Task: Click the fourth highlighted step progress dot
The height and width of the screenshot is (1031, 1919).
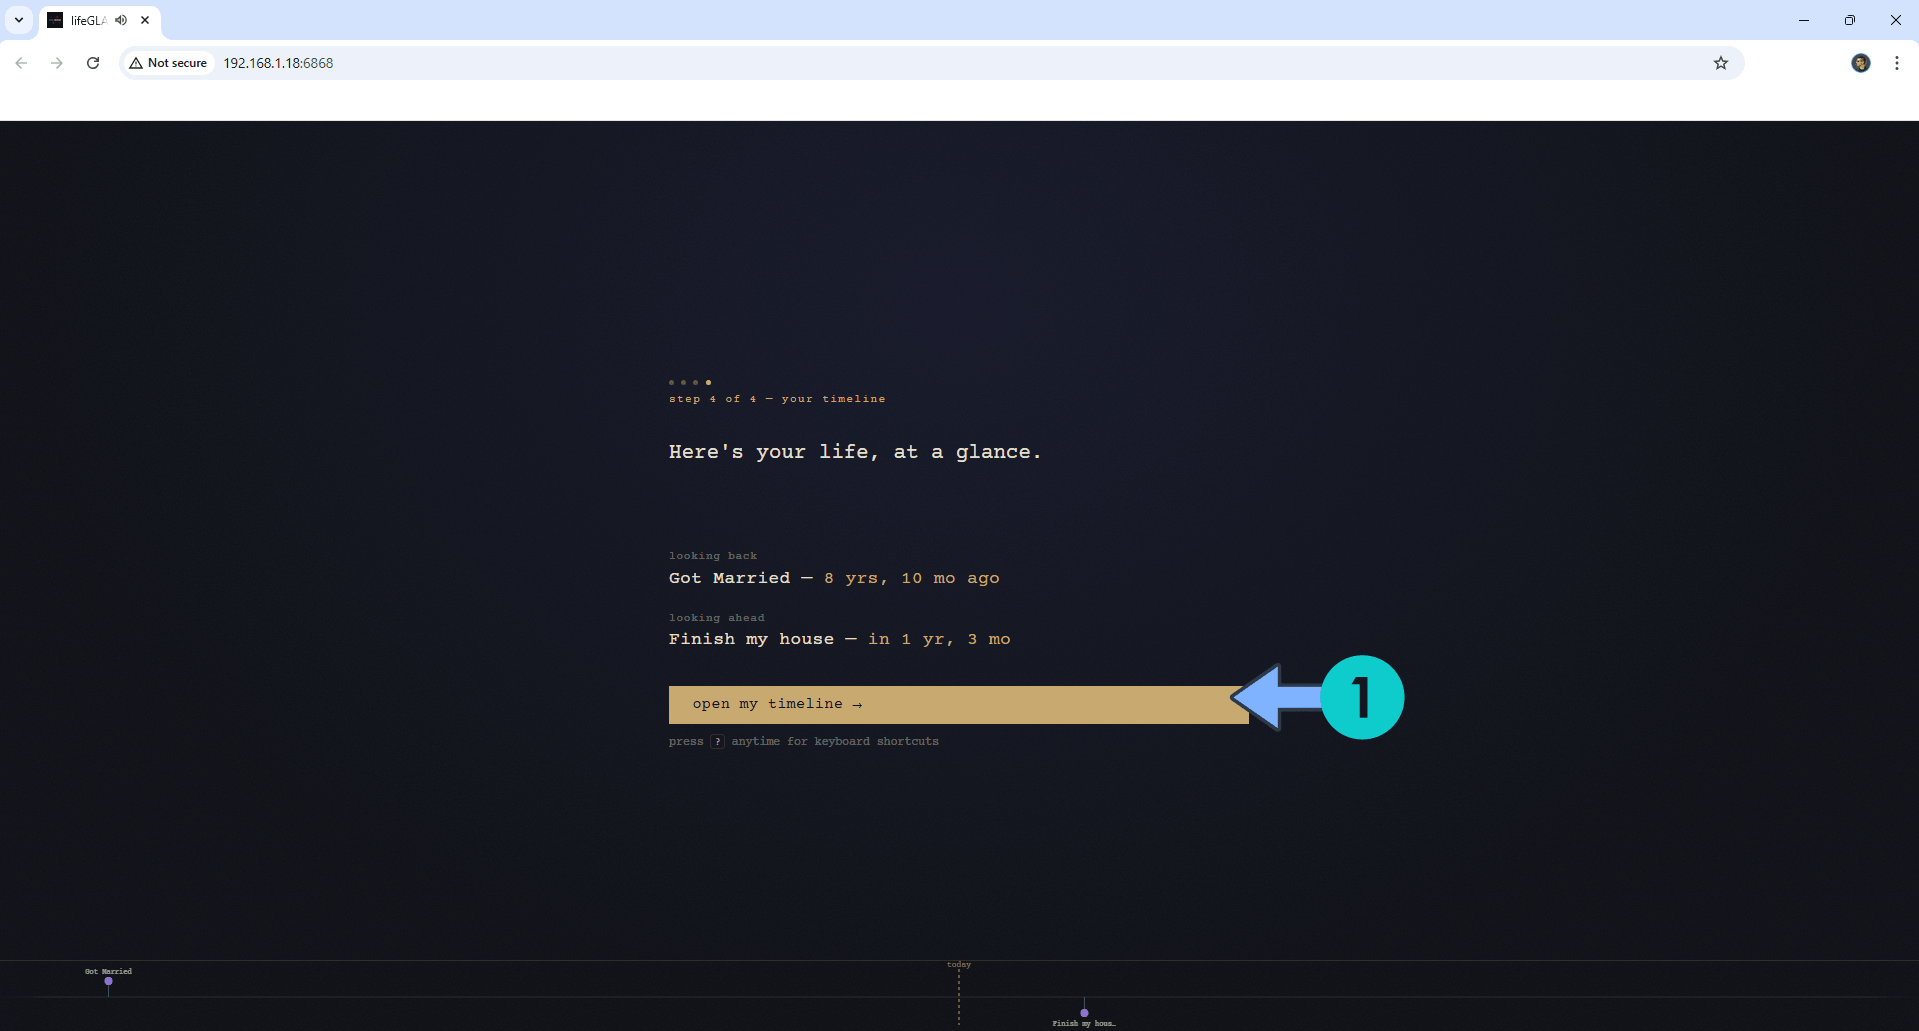Action: pos(708,382)
